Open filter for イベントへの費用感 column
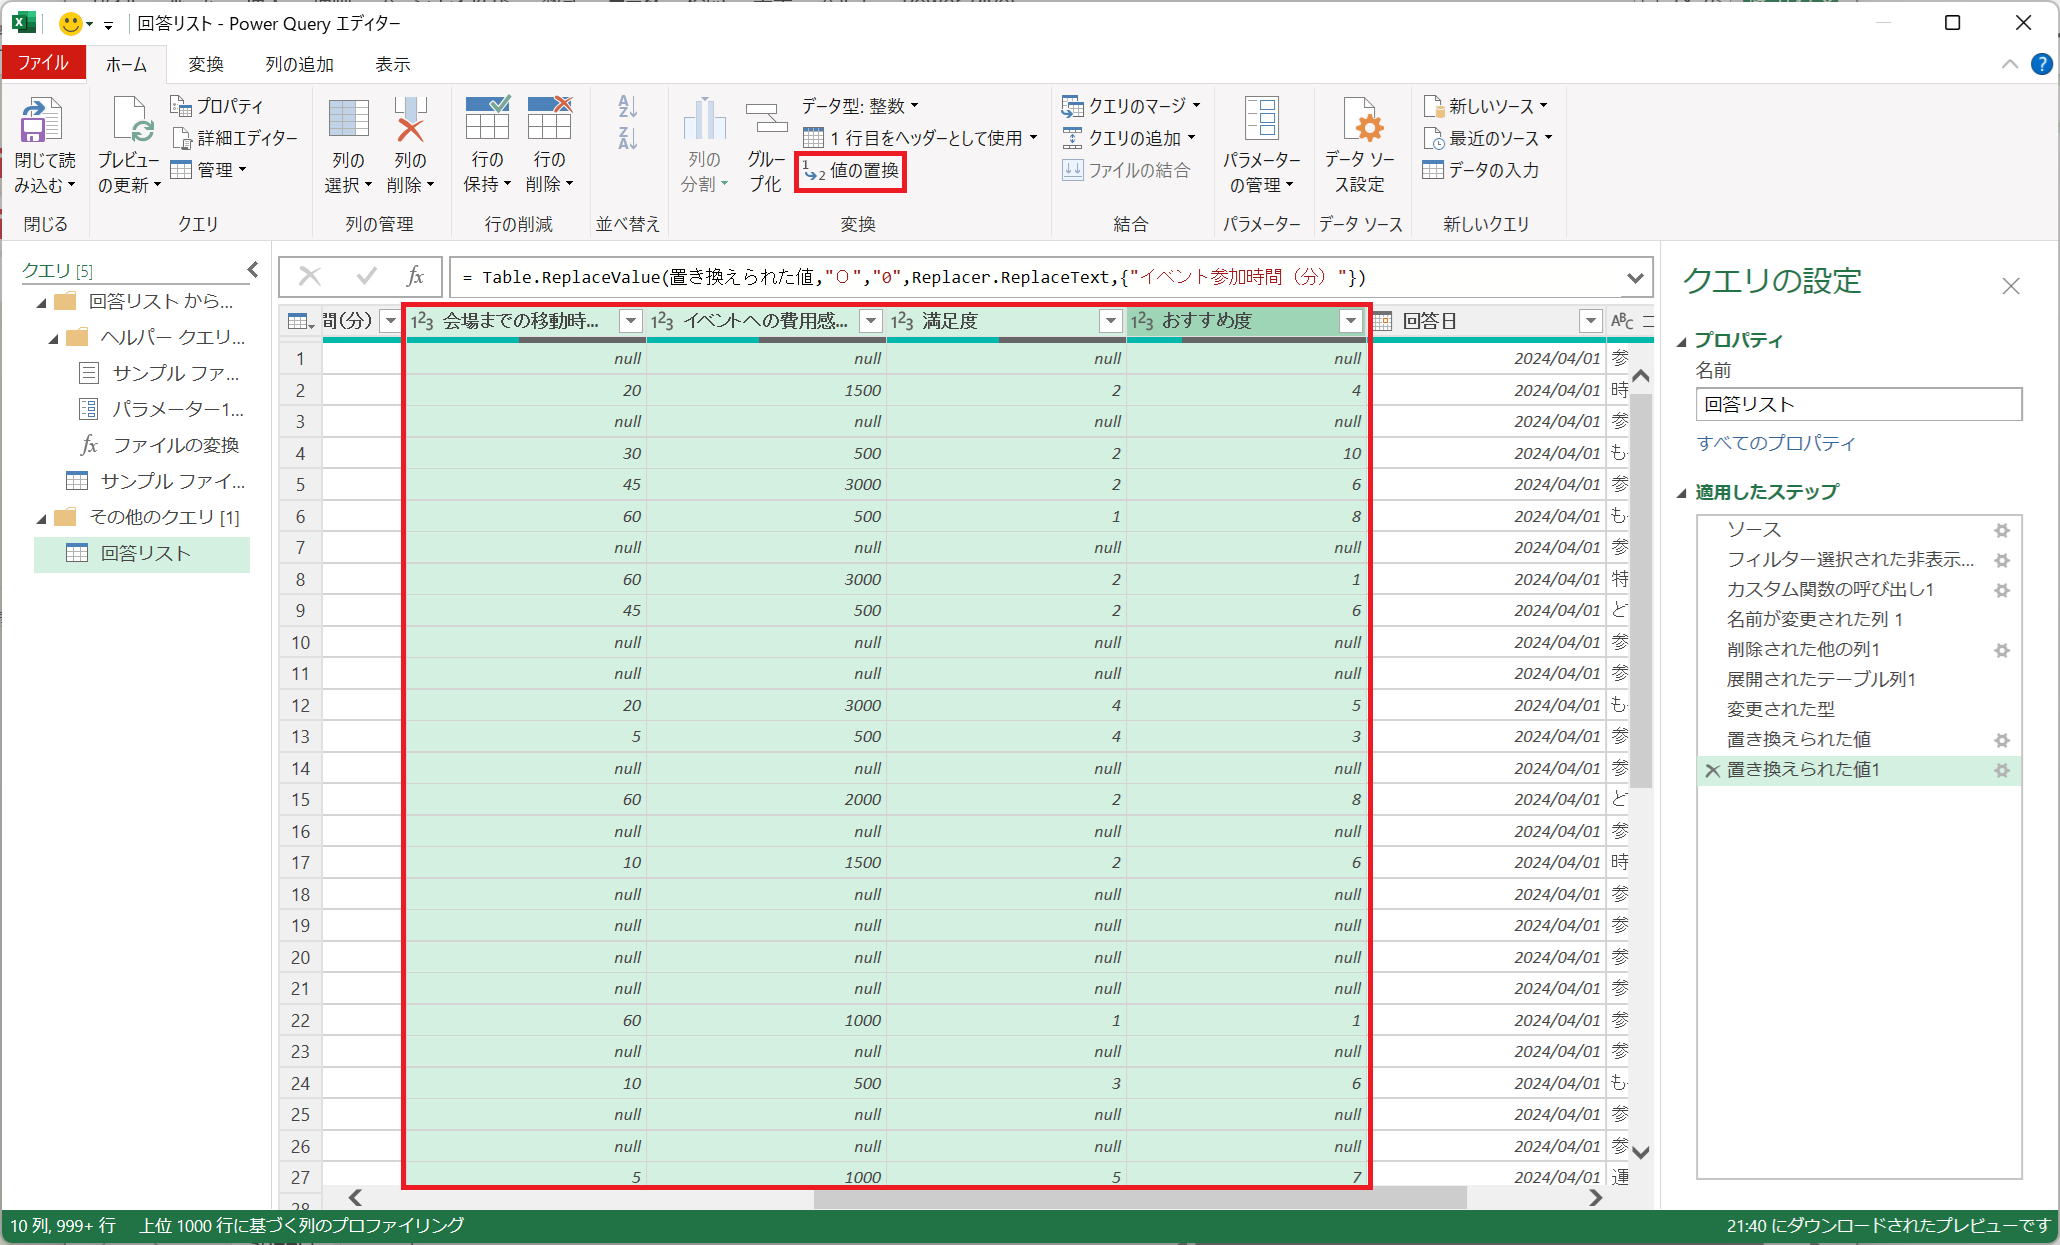Viewport: 2060px width, 1245px height. (871, 321)
